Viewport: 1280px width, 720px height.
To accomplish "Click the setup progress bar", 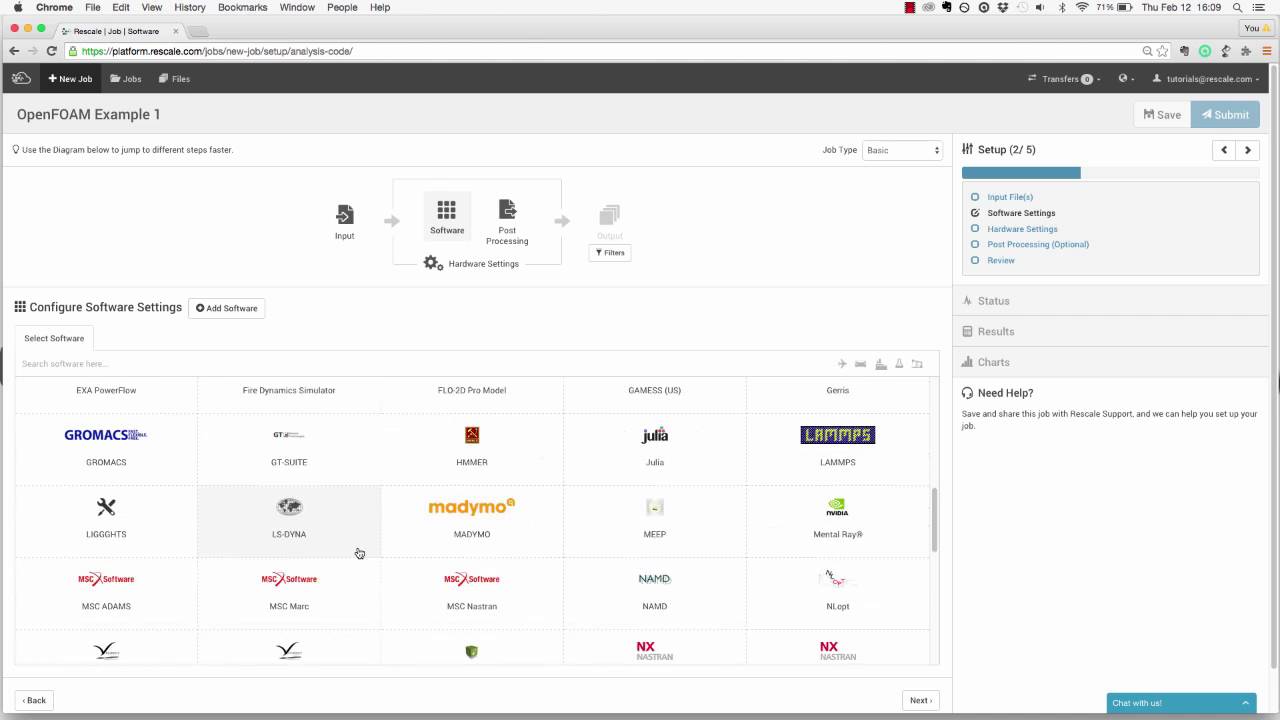I will pyautogui.click(x=1110, y=173).
